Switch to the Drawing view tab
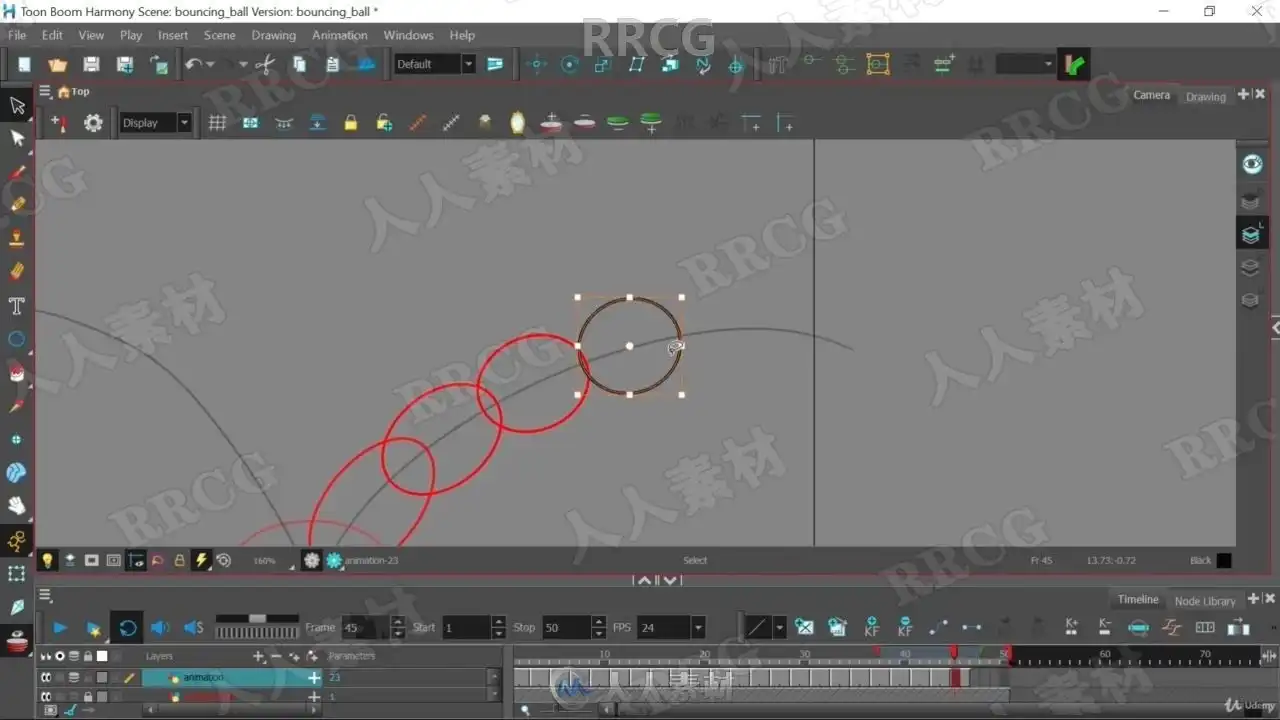 pos(1205,97)
